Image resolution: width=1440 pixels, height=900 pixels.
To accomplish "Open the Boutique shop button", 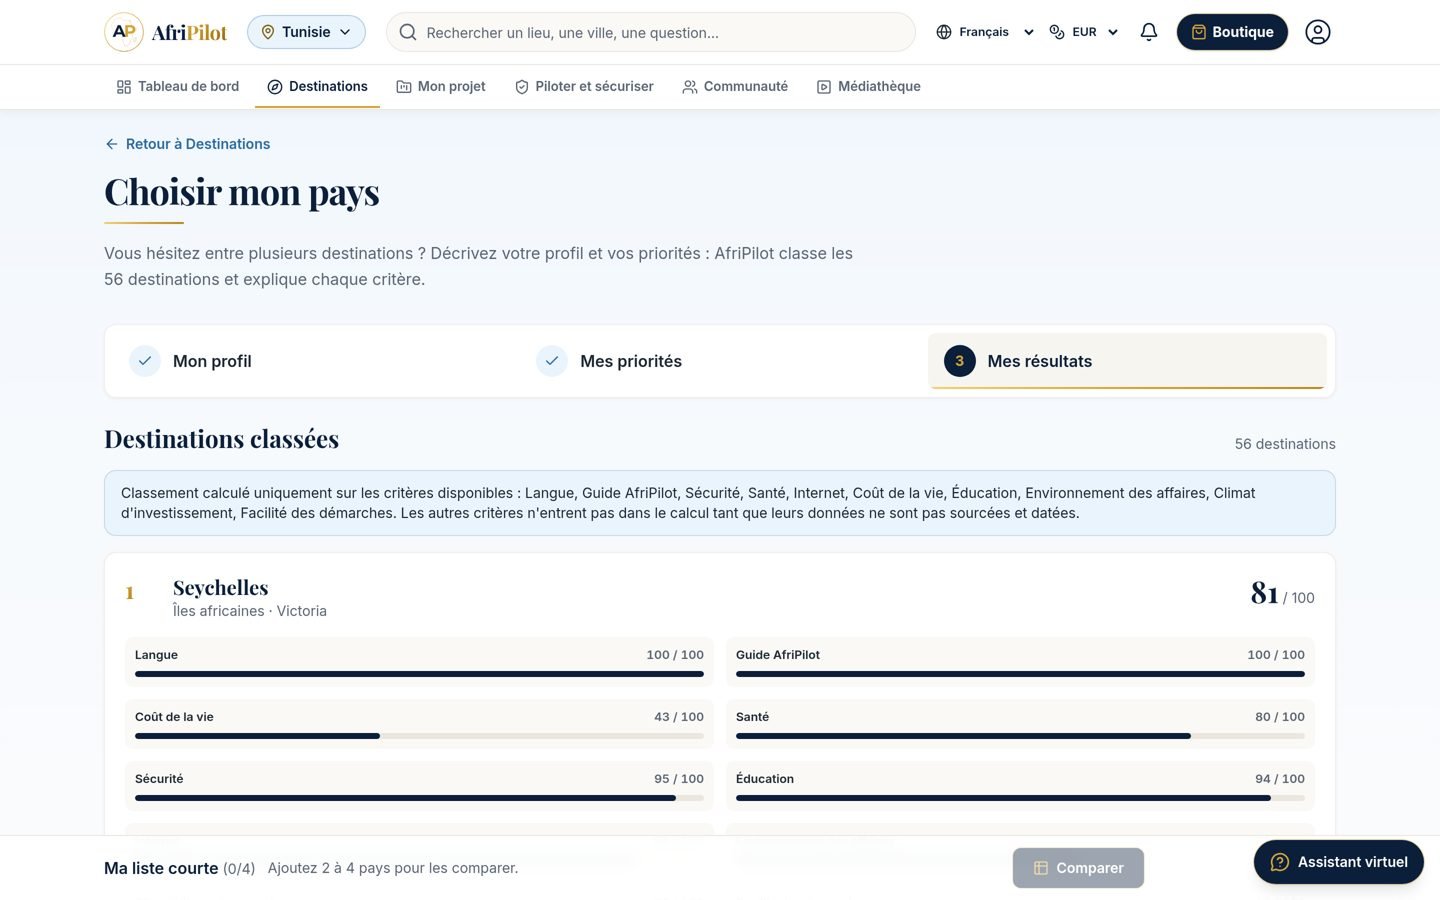I will (1232, 32).
